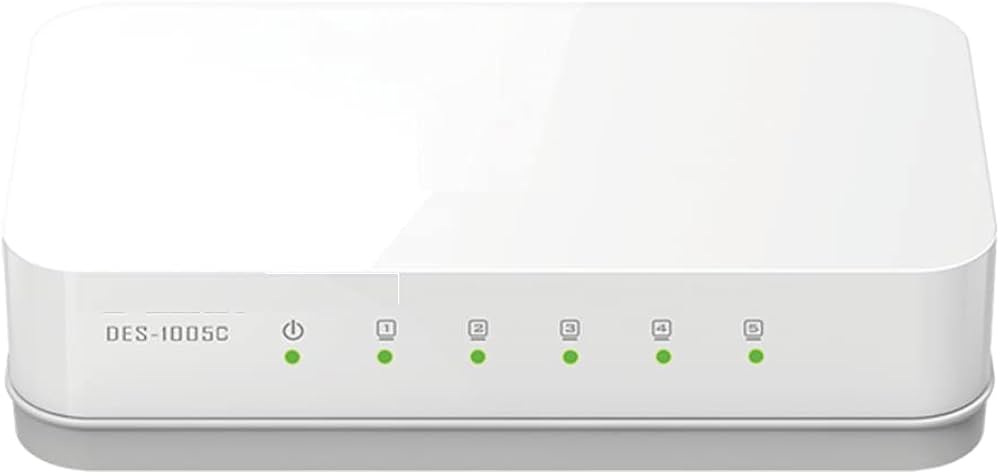The height and width of the screenshot is (475, 1000).
Task: Click the port 1 computer icon
Action: point(385,330)
